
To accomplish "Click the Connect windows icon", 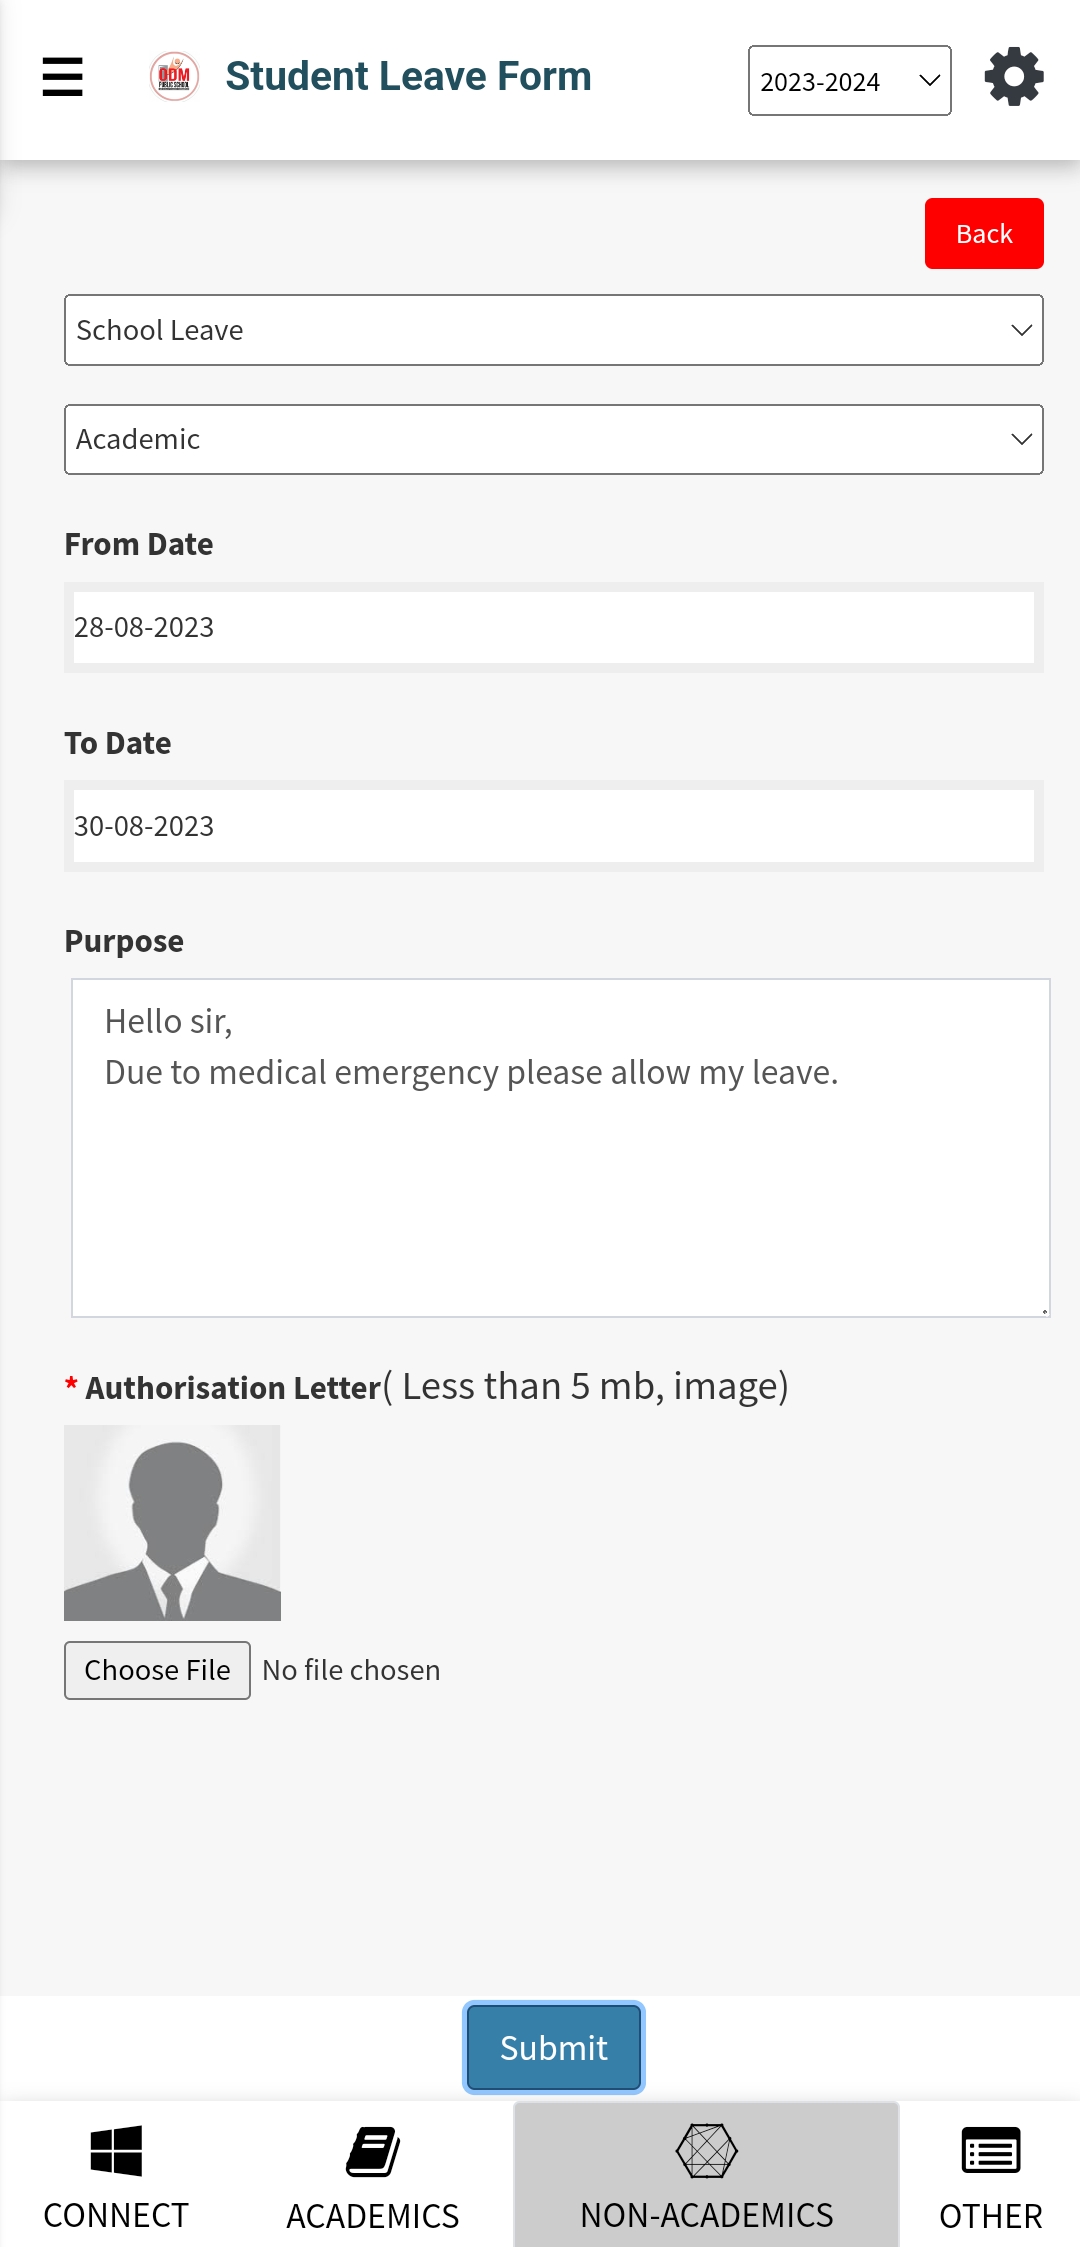I will tap(116, 2150).
